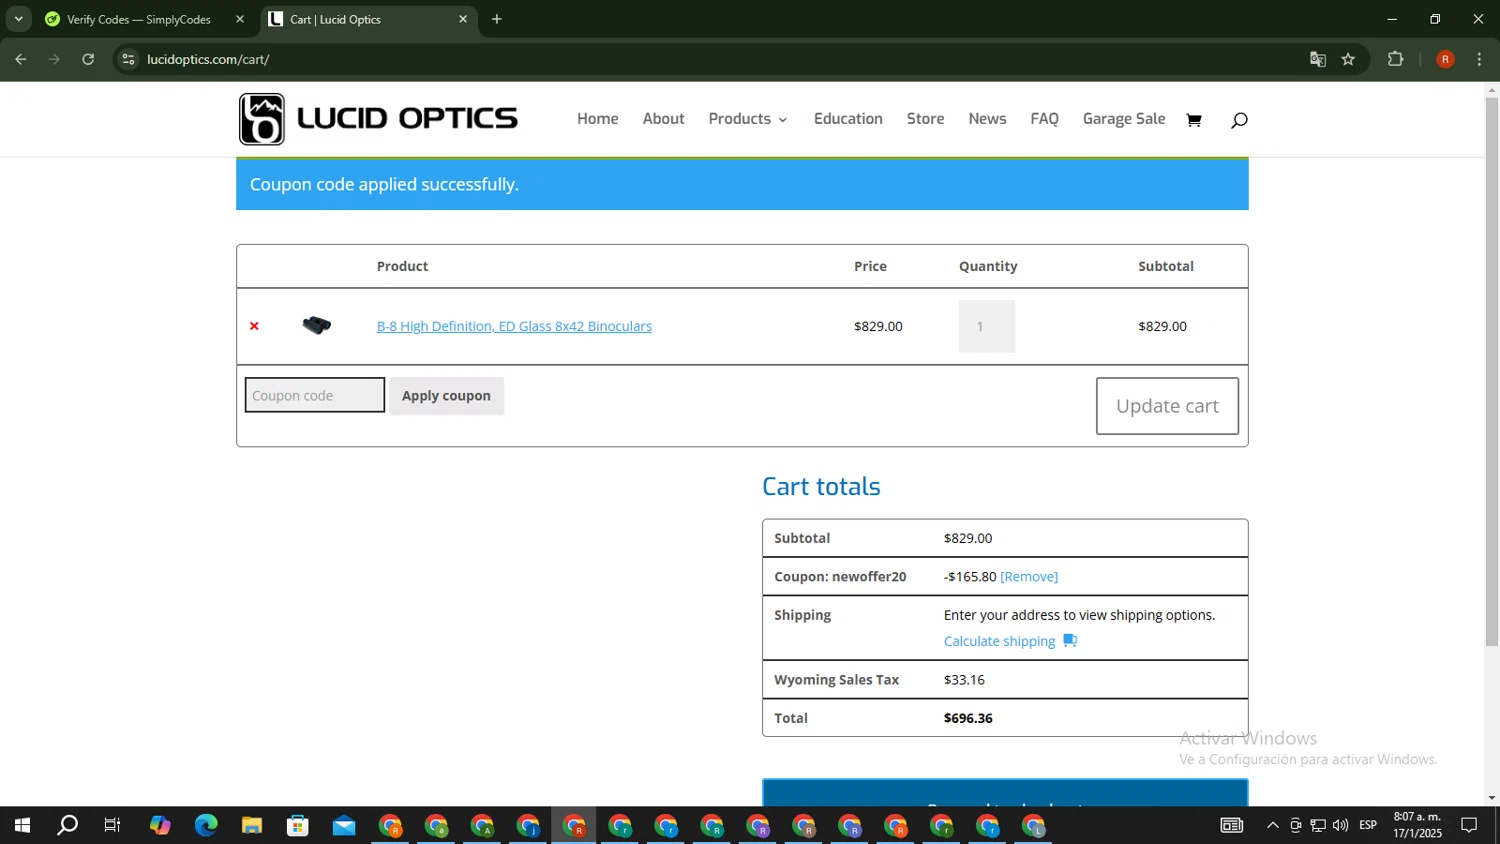The width and height of the screenshot is (1500, 844).
Task: Remove the newoffer20 coupon
Action: 1029,577
